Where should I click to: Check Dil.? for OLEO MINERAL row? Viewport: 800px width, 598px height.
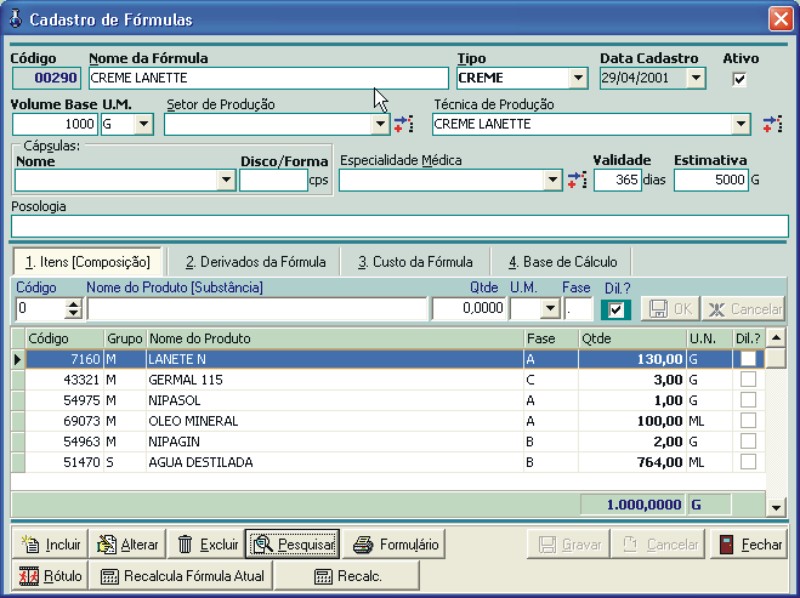pyautogui.click(x=748, y=421)
